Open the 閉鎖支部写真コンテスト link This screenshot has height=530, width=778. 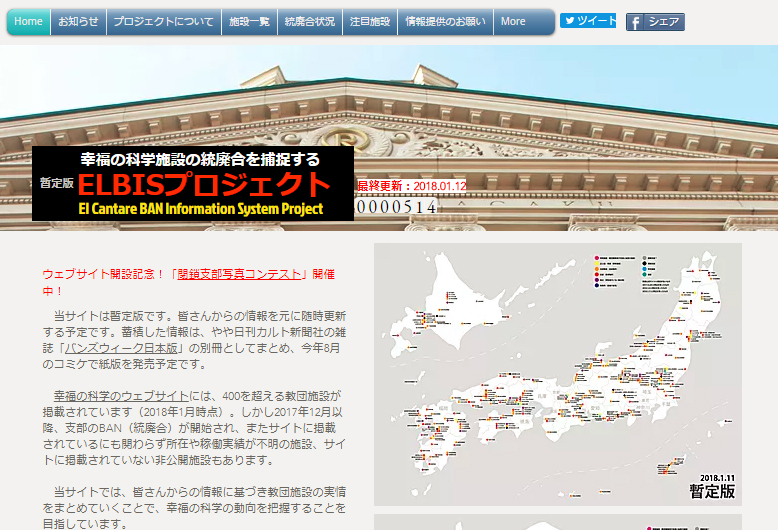[x=239, y=274]
